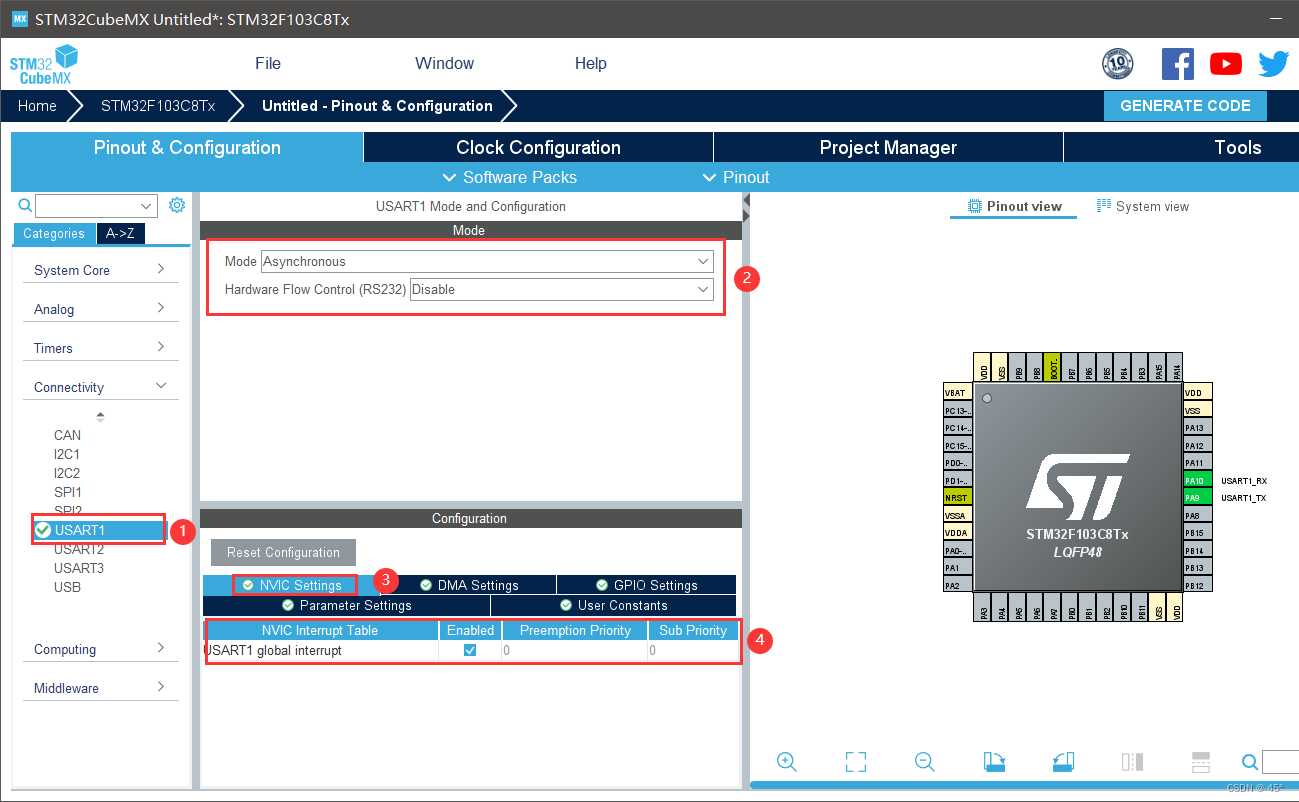Click the 10 year anniversary badge
1299x802 pixels.
pos(1118,64)
